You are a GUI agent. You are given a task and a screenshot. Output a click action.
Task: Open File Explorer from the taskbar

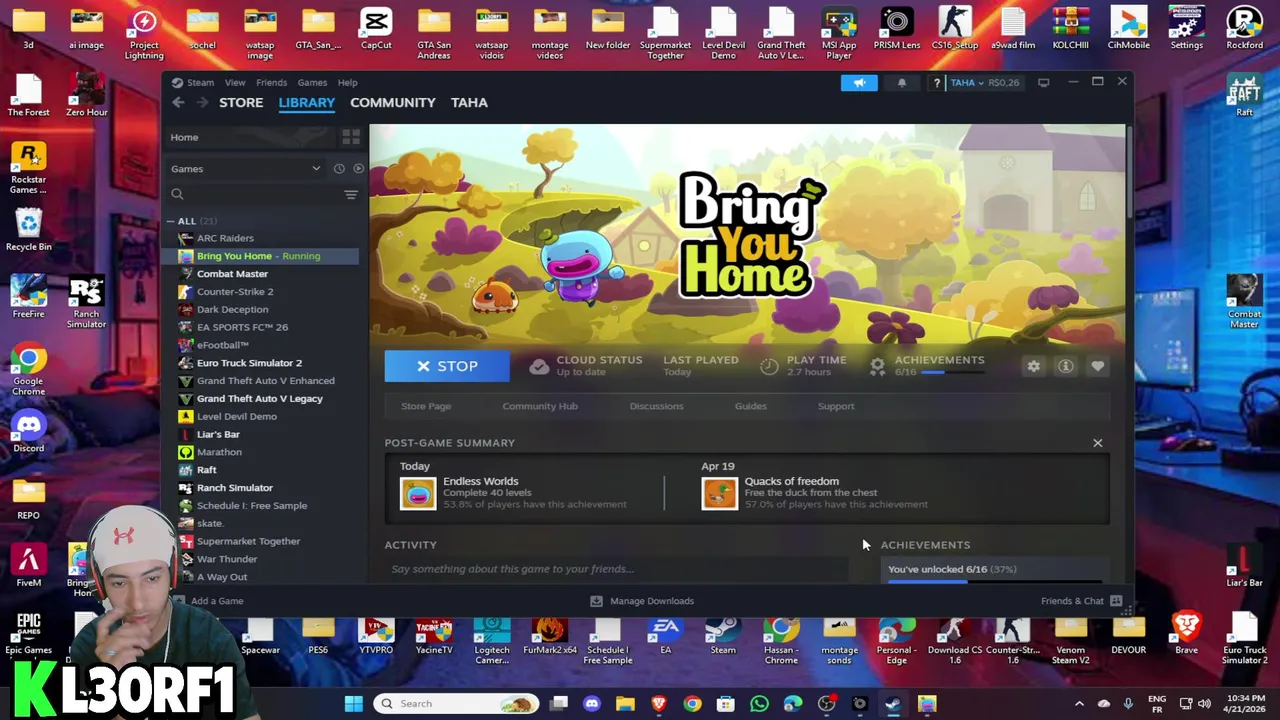[625, 703]
